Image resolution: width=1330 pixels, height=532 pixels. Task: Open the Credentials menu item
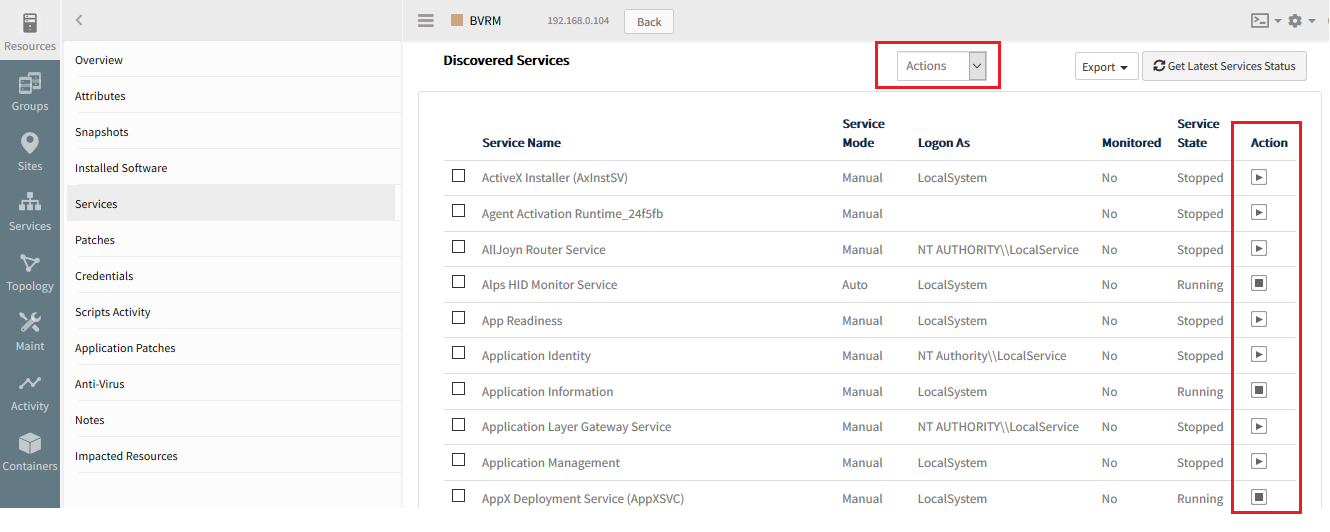click(104, 276)
